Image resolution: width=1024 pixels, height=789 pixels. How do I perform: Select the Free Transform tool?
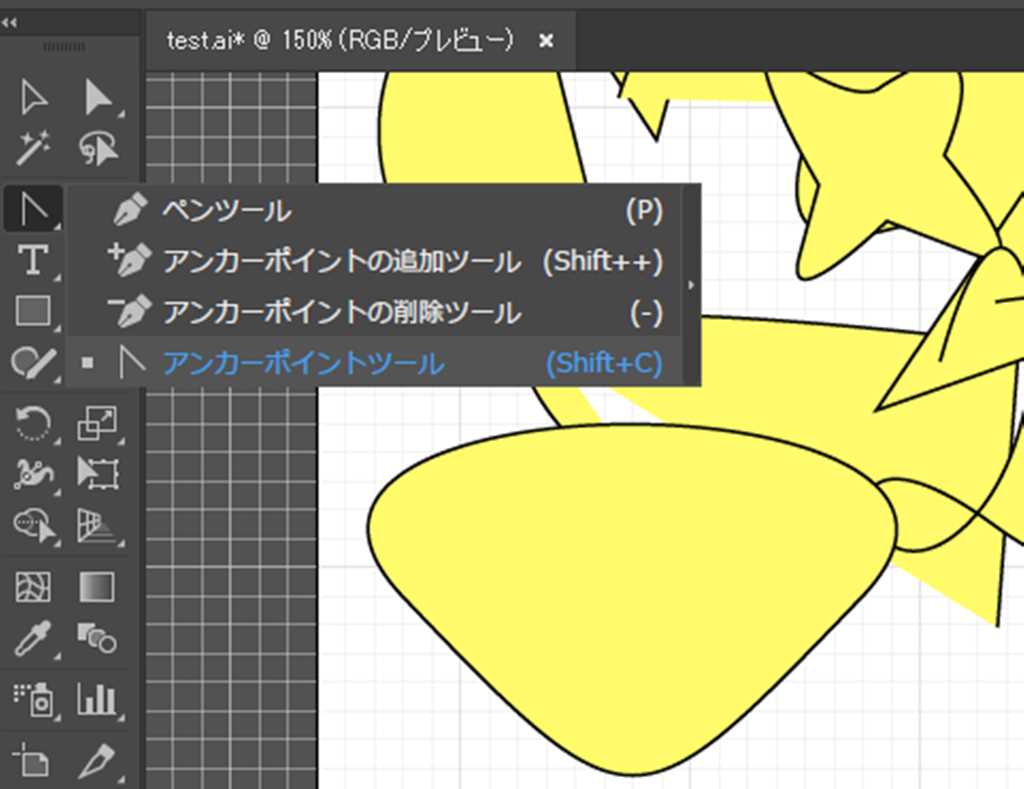97,473
